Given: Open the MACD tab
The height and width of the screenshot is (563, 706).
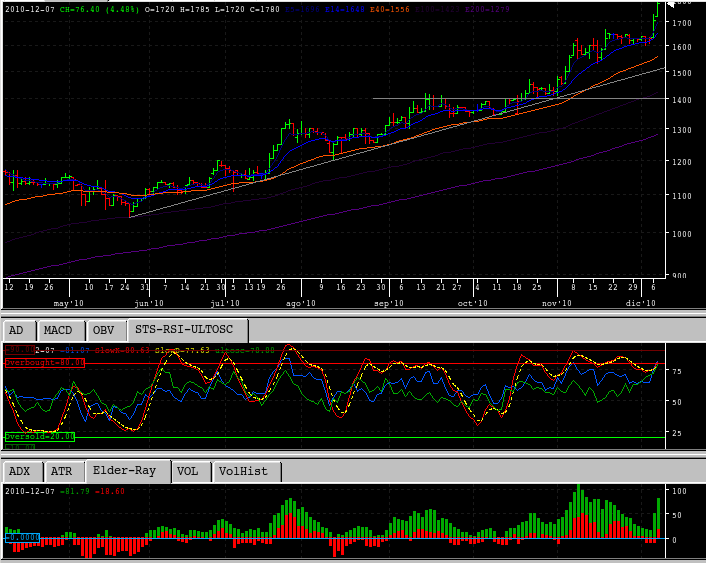Looking at the screenshot, I should (x=60, y=330).
